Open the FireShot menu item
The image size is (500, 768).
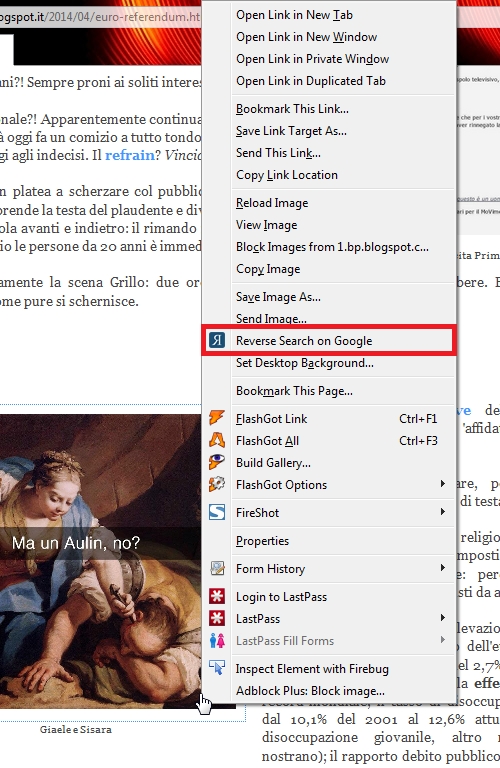click(x=329, y=513)
